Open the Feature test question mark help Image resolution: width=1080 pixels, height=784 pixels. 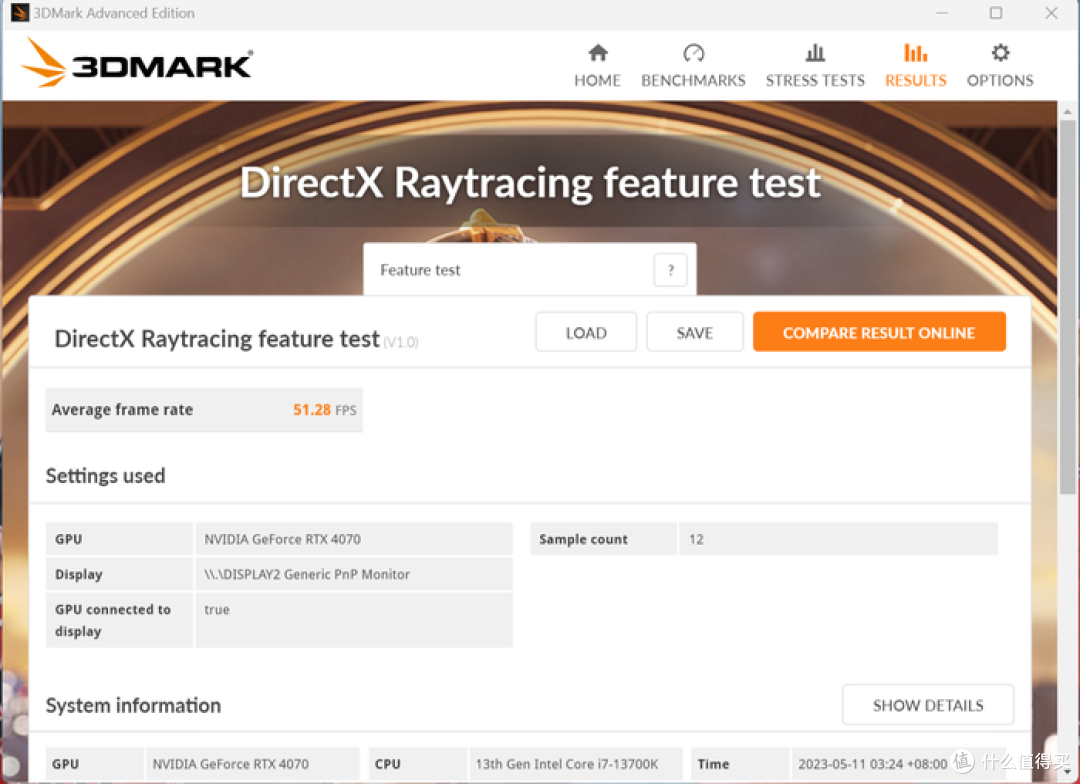tap(670, 270)
